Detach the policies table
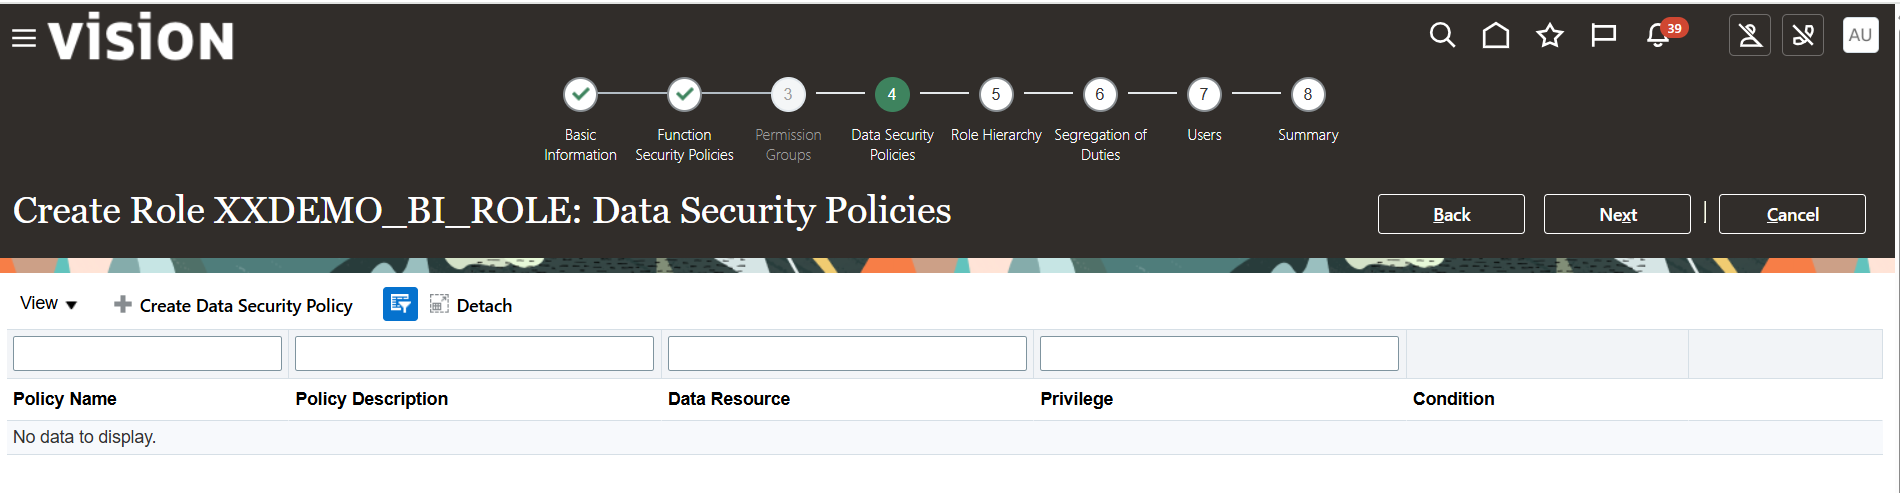Image resolution: width=1900 pixels, height=493 pixels. click(471, 305)
